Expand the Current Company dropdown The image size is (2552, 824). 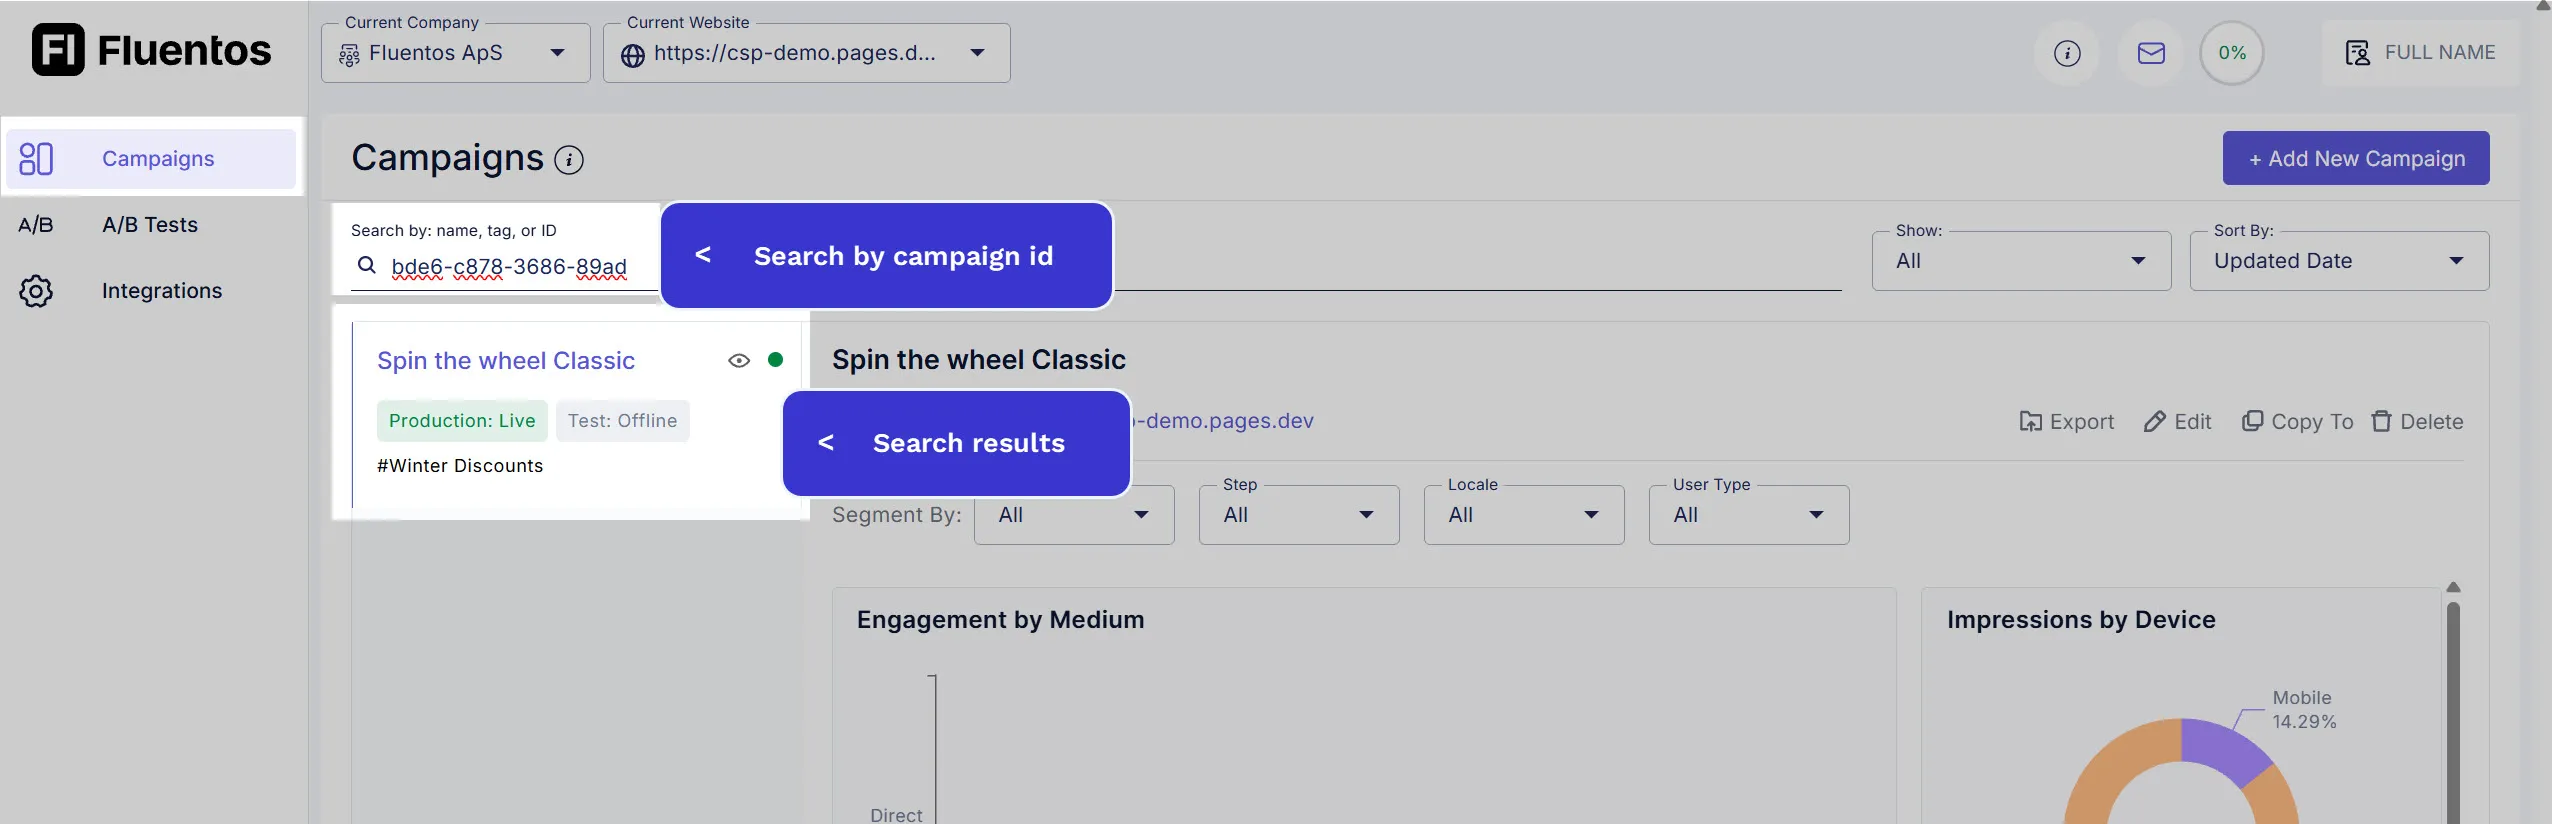click(456, 53)
